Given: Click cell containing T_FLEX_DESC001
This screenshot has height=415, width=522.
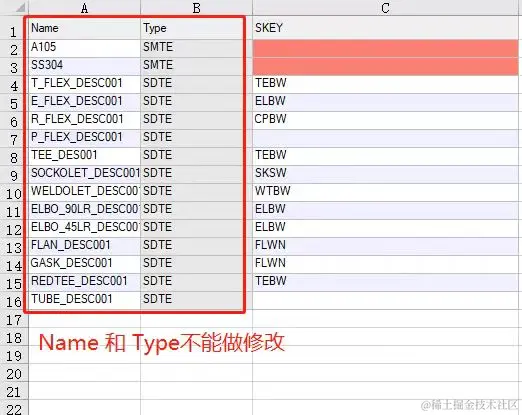Looking at the screenshot, I should pos(85,84).
